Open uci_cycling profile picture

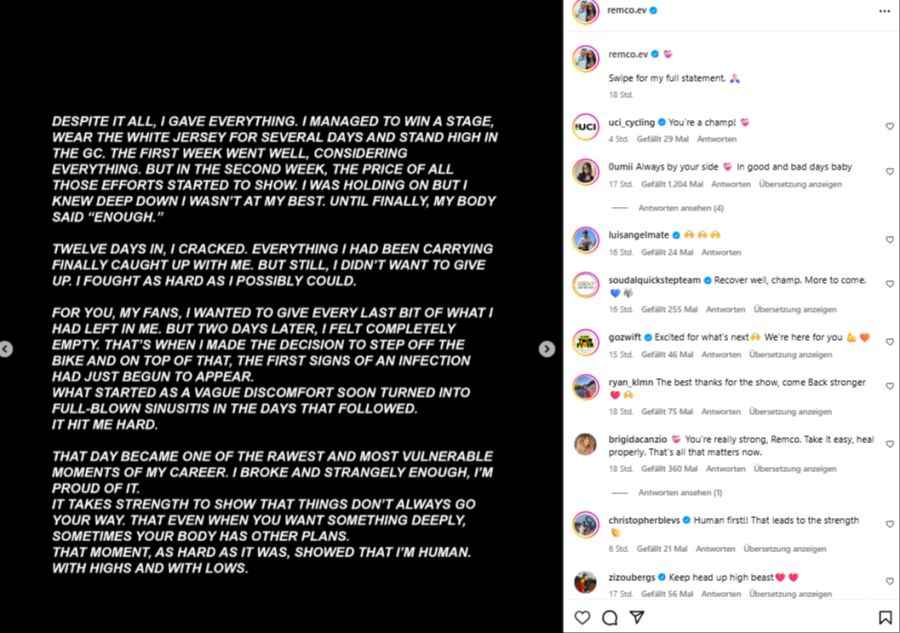click(585, 127)
